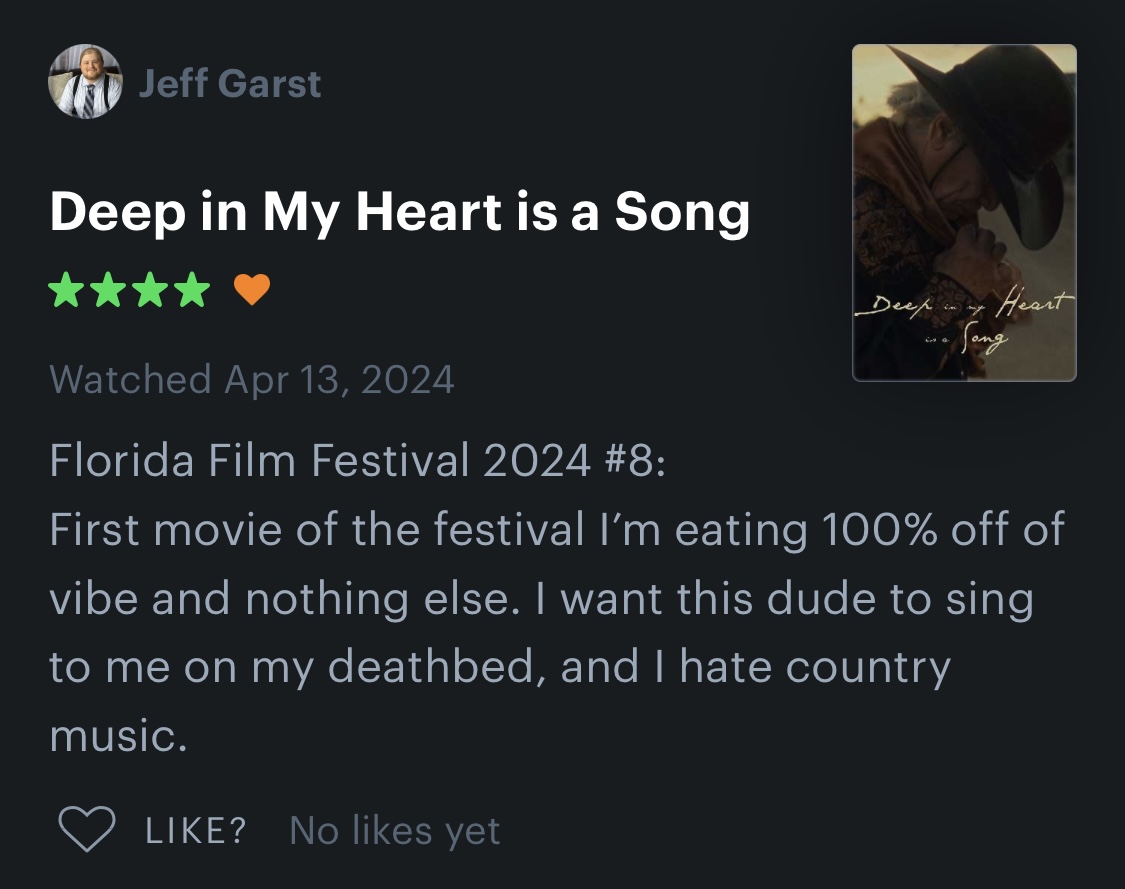The width and height of the screenshot is (1125, 889).
Task: Open the Watched Apr 13, 2024 diary date
Action: [252, 379]
